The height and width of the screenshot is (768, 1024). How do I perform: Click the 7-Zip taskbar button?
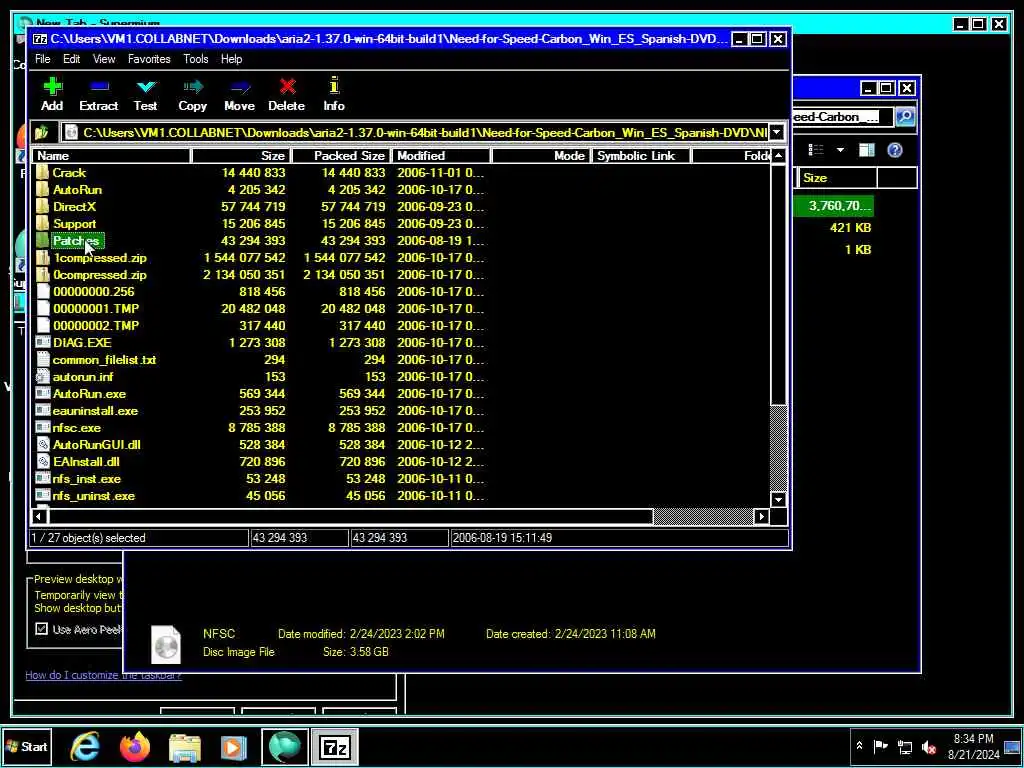click(x=335, y=747)
